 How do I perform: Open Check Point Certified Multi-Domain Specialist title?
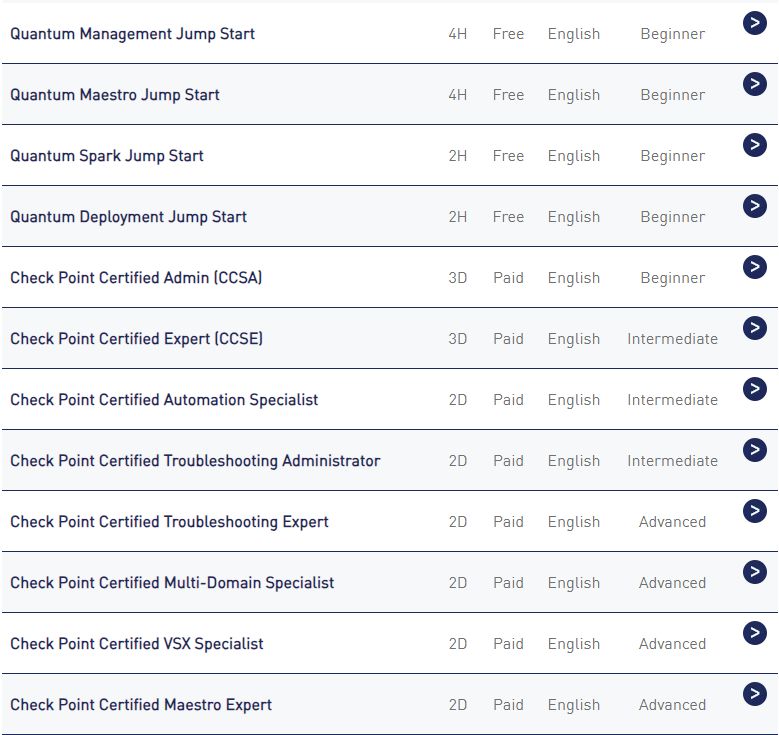click(172, 583)
